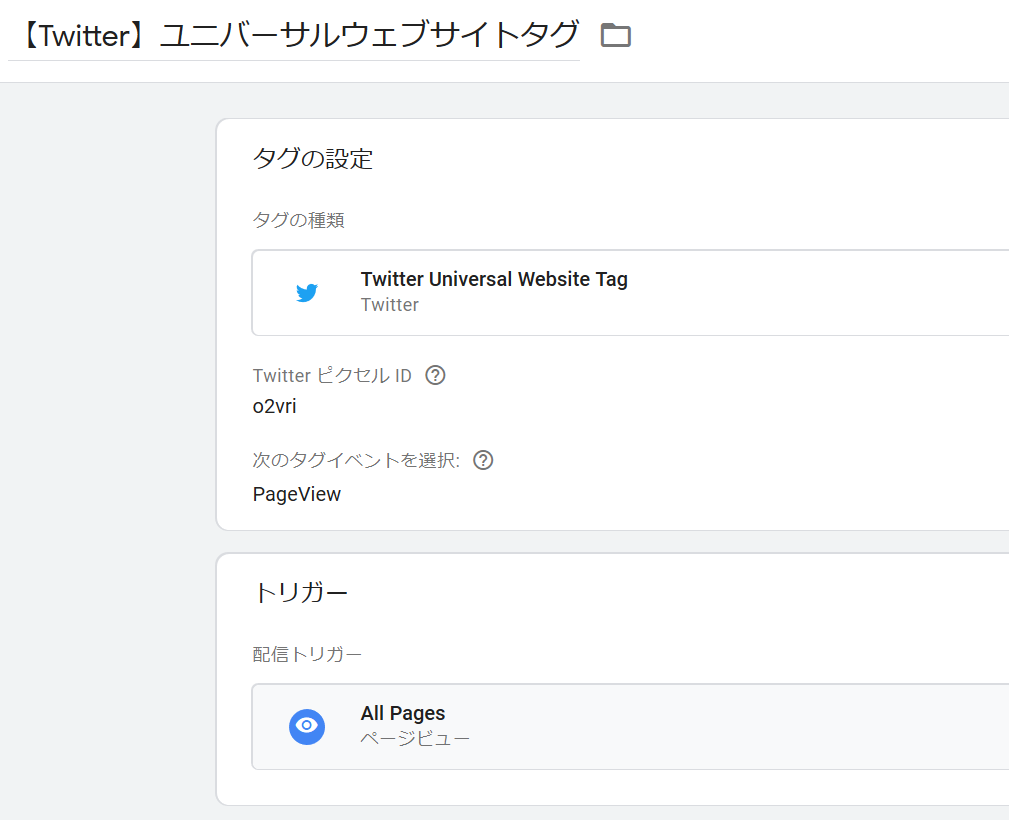Click the タグの種類 label

(x=299, y=220)
